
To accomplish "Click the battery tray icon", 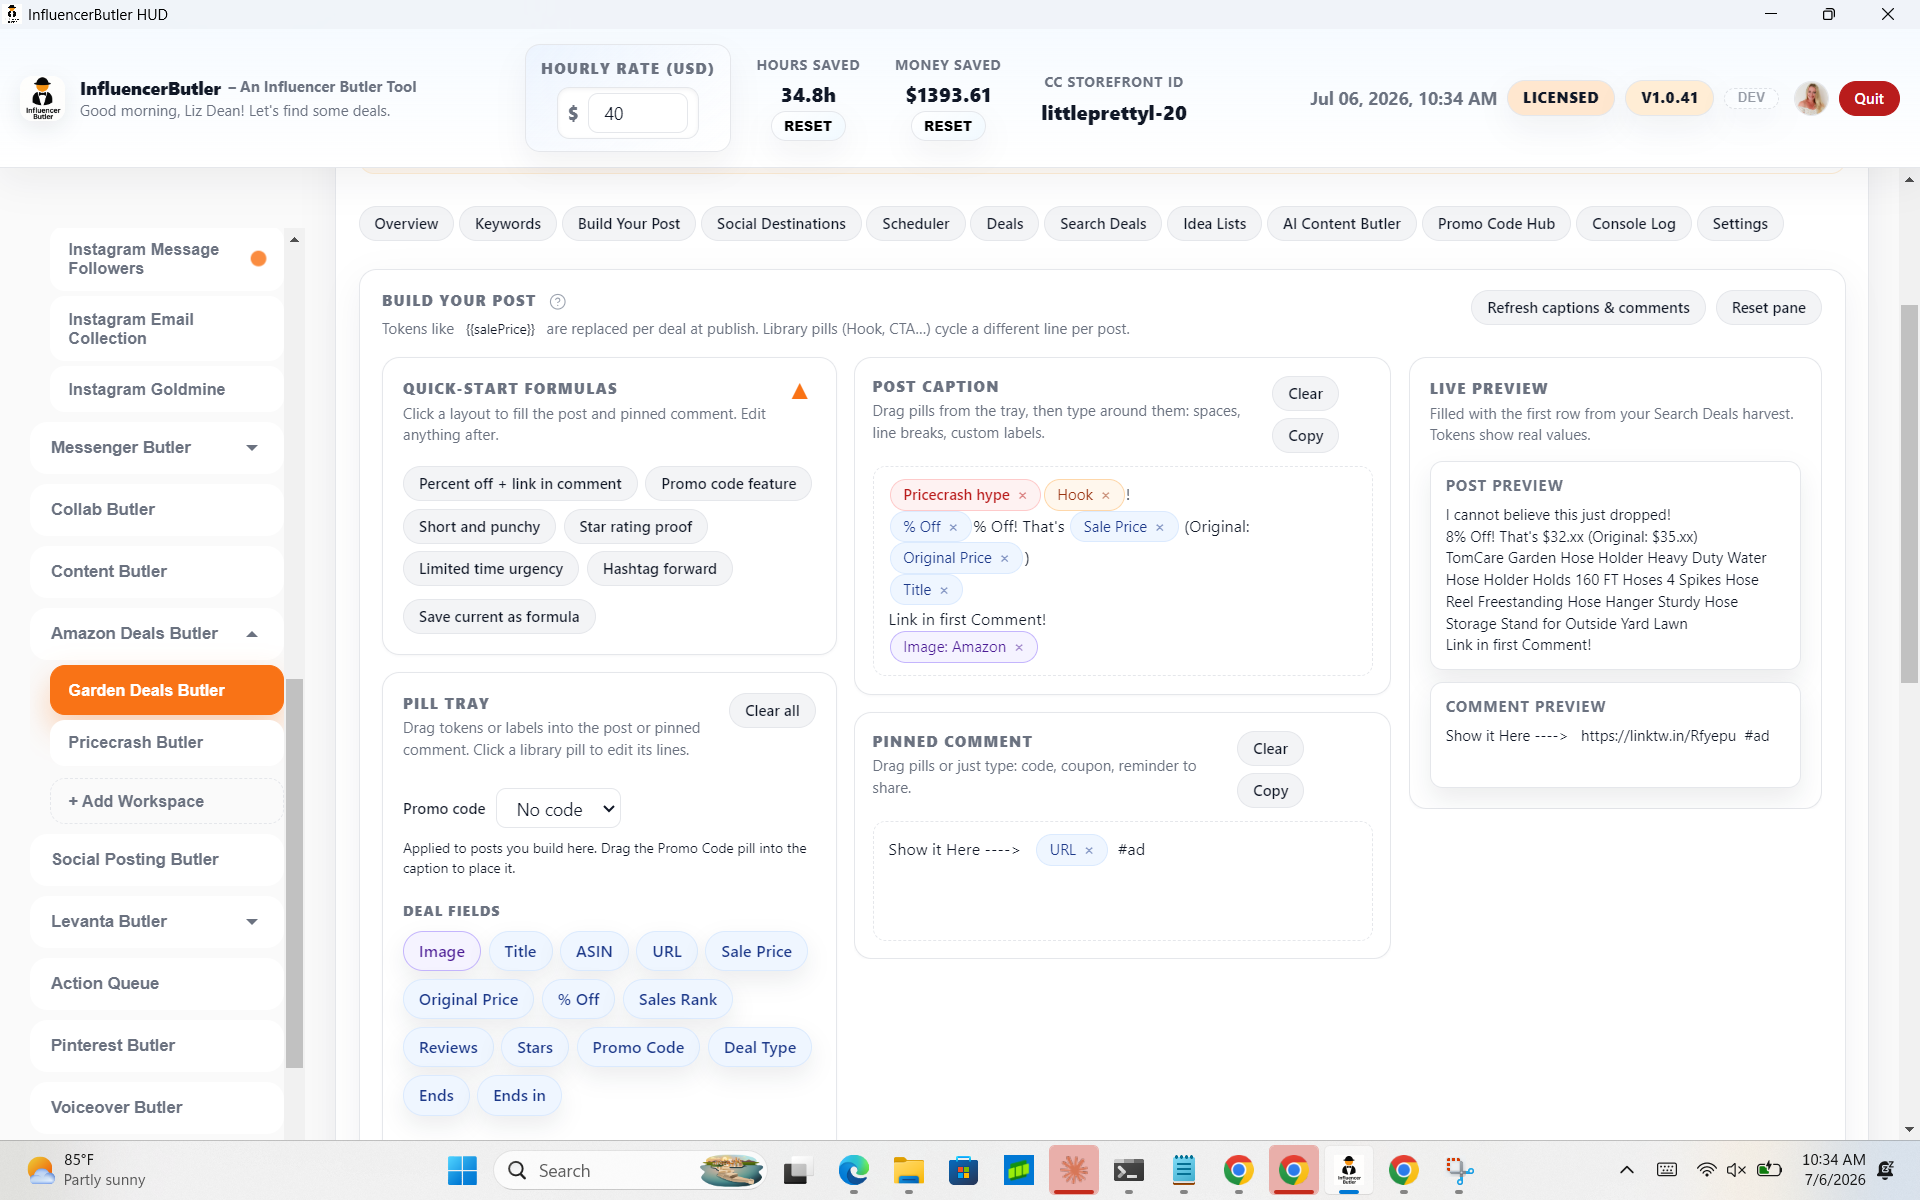I will tap(1769, 1170).
